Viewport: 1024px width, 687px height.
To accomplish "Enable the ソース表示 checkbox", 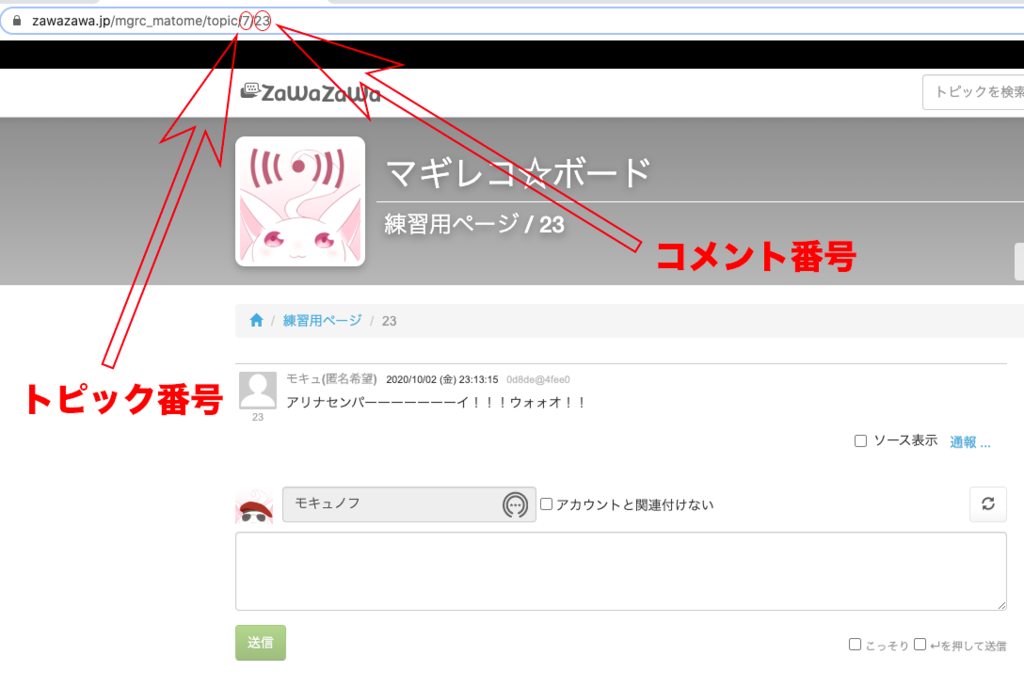I will [x=860, y=441].
